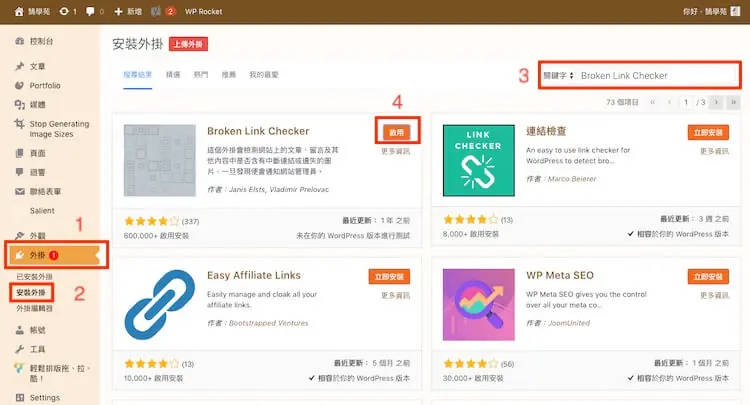The height and width of the screenshot is (405, 750).
Task: Open 更多資訊 for Broken Link Checker
Action: point(396,151)
